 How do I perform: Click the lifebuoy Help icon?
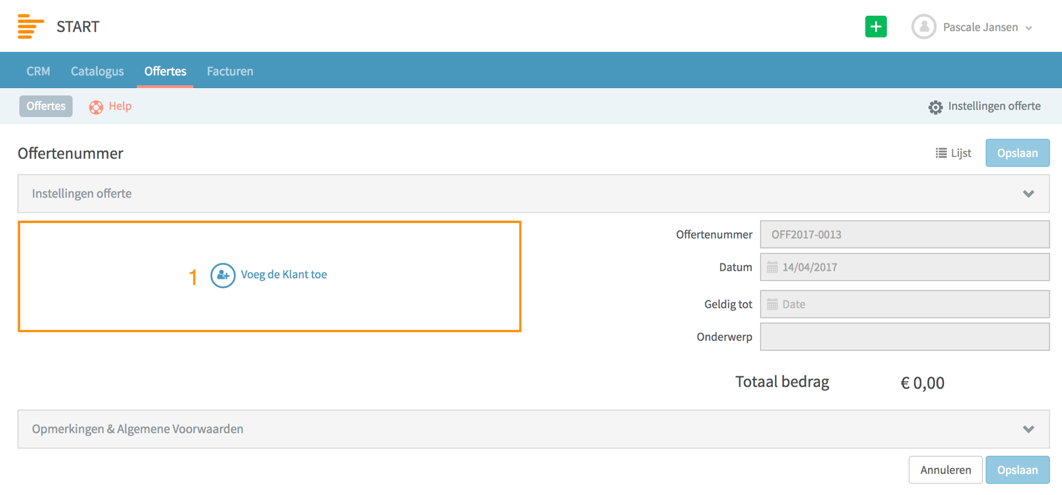96,107
